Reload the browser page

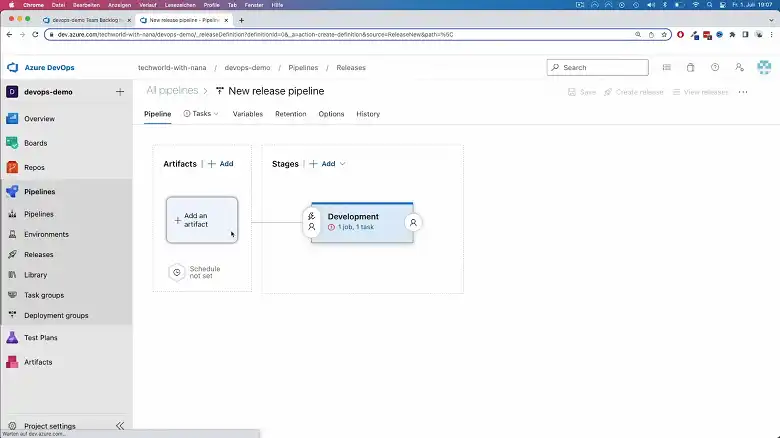pyautogui.click(x=35, y=34)
